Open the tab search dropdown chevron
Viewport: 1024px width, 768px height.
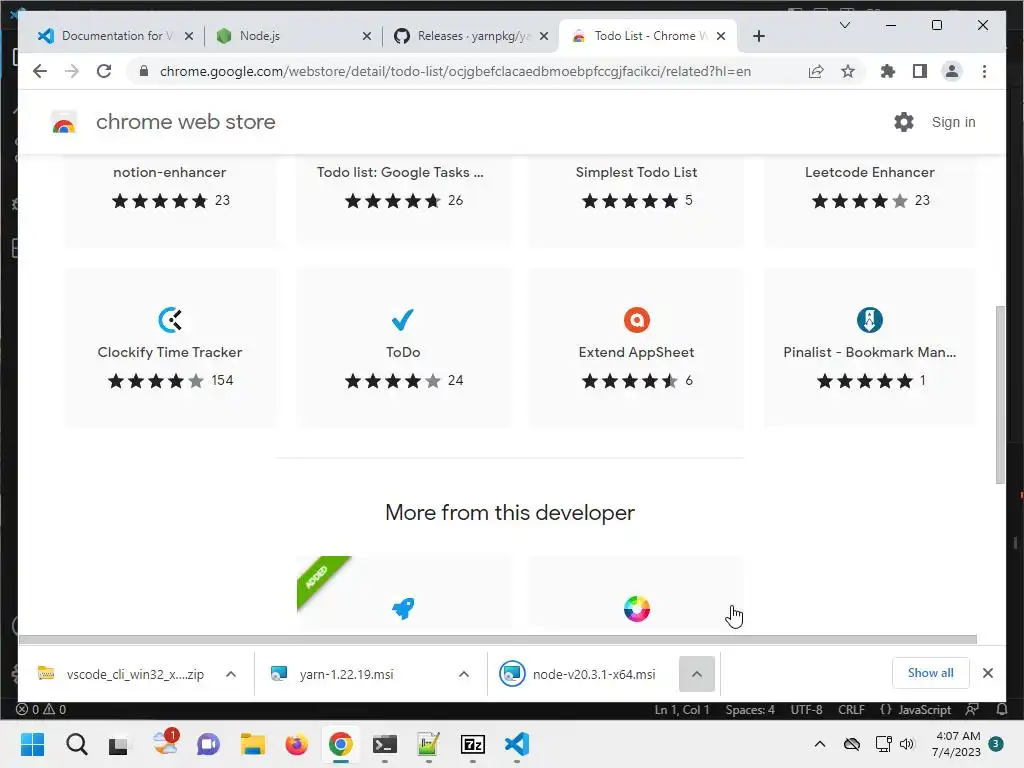point(844,25)
